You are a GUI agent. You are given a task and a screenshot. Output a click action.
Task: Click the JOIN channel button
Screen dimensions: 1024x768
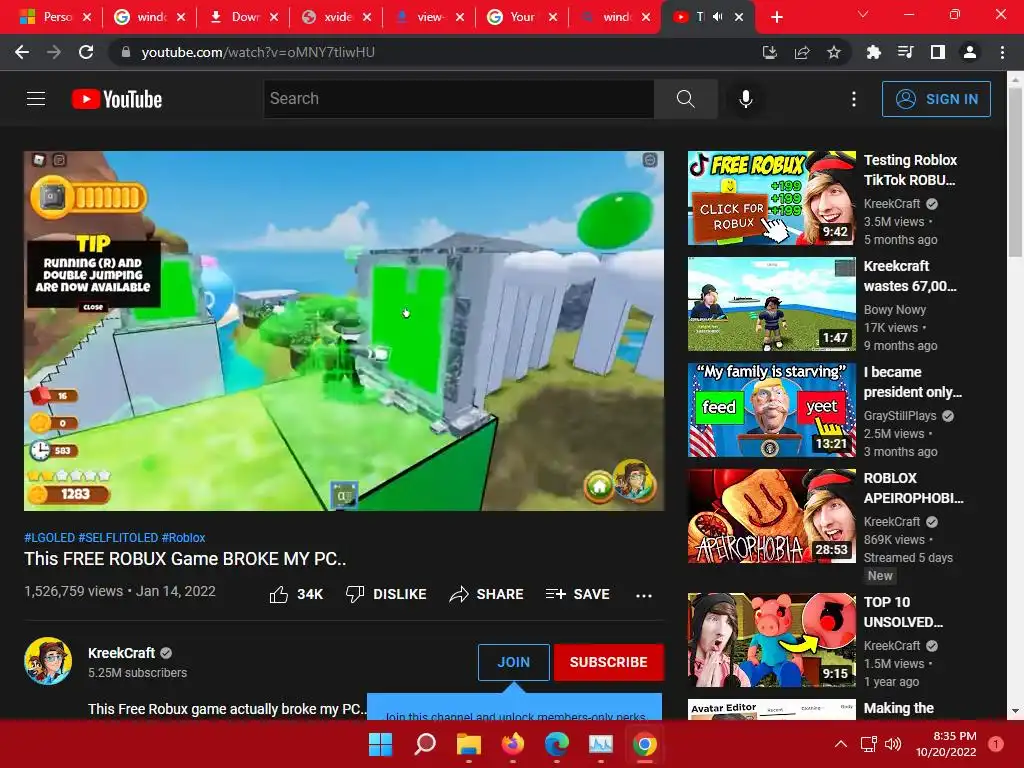tap(513, 662)
